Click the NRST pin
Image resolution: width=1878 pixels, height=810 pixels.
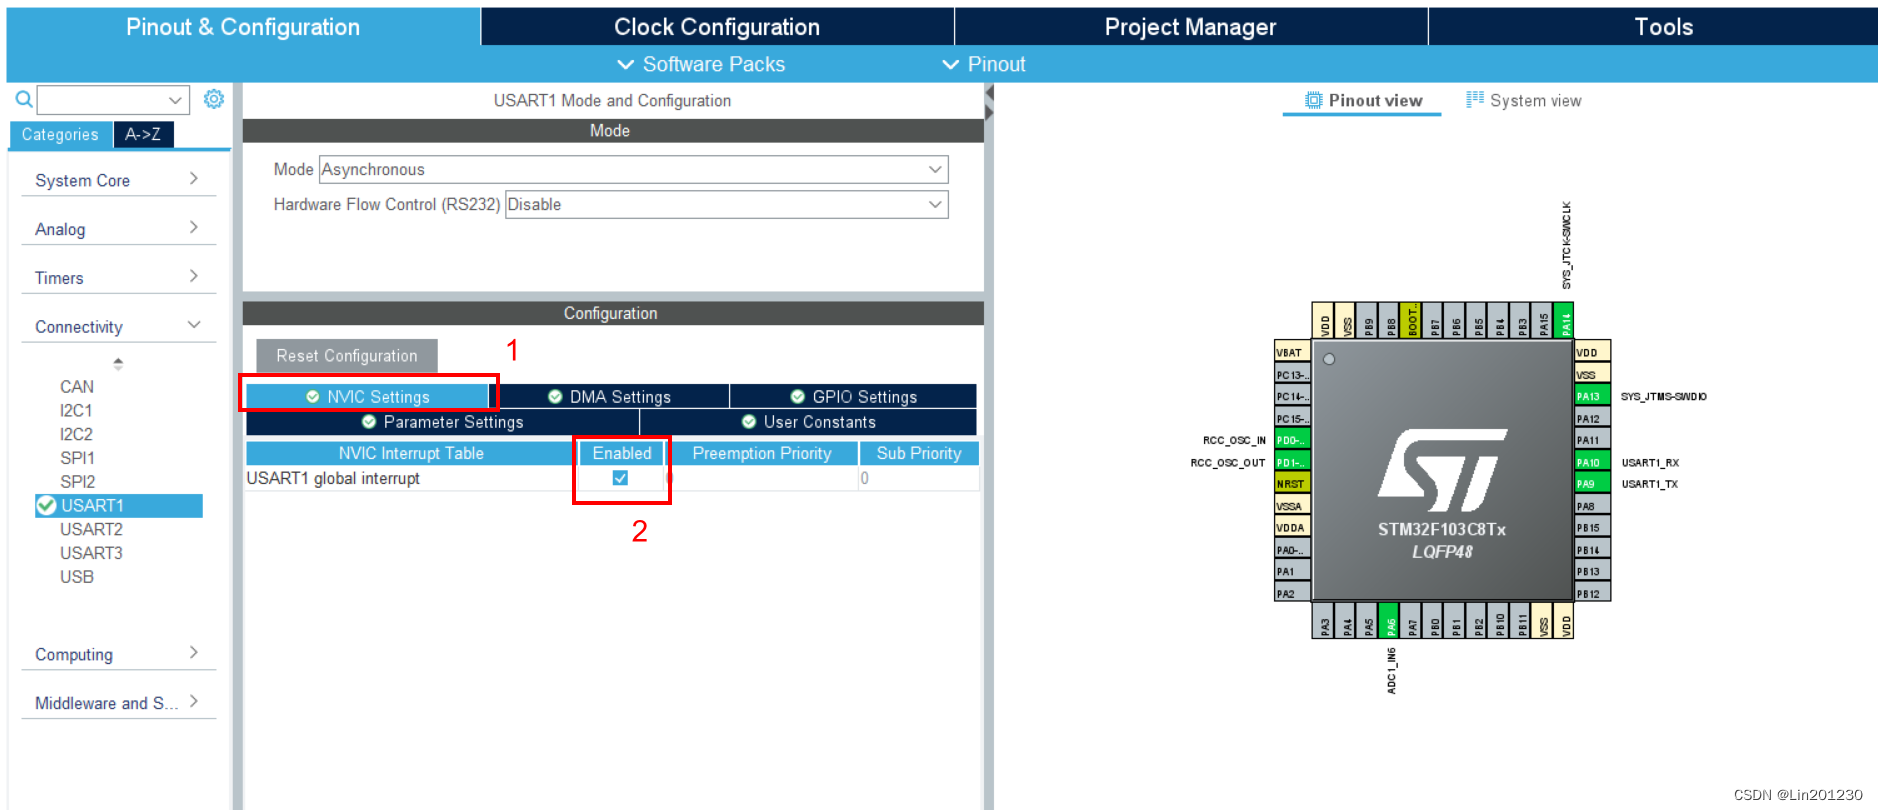click(1292, 484)
